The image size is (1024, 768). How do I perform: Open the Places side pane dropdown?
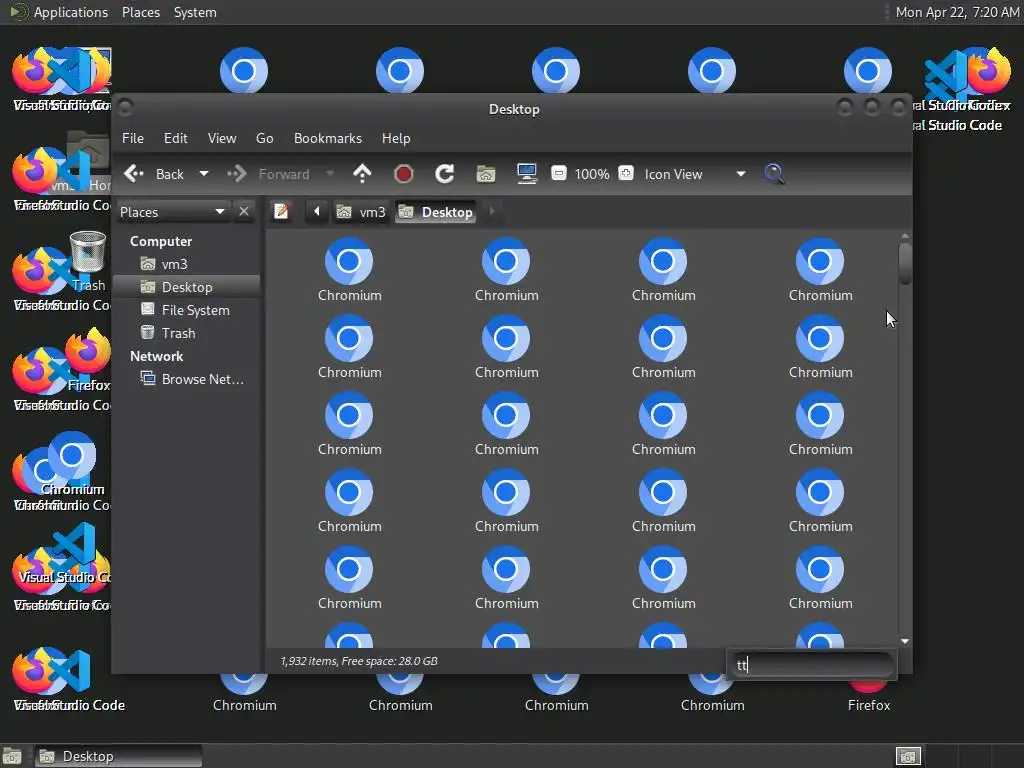tap(172, 212)
